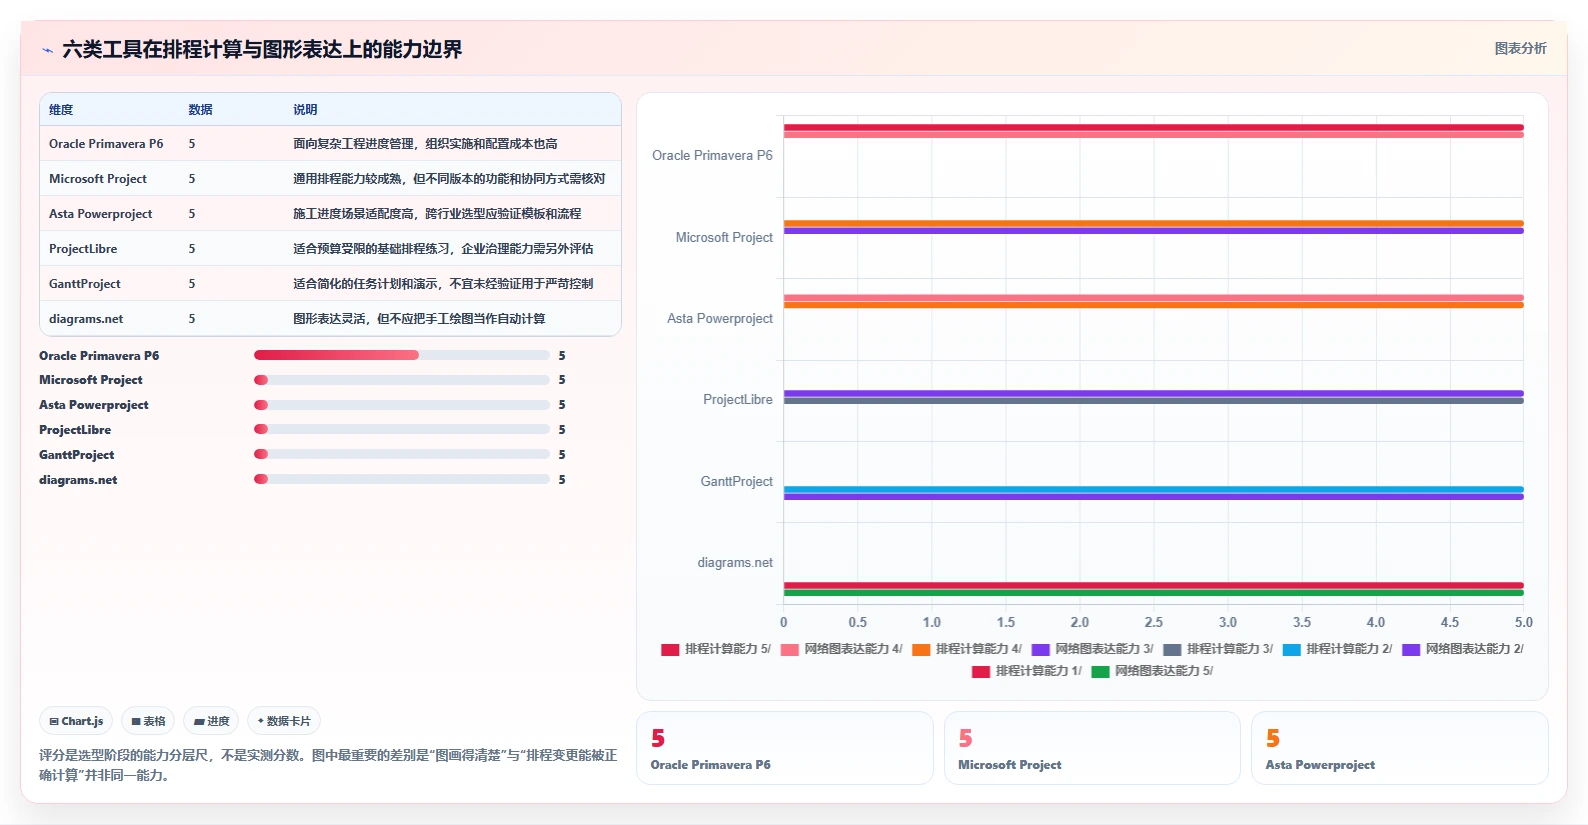Click blue chart bar for GanttProject
Viewport: 1588px width, 825px height.
(1153, 489)
